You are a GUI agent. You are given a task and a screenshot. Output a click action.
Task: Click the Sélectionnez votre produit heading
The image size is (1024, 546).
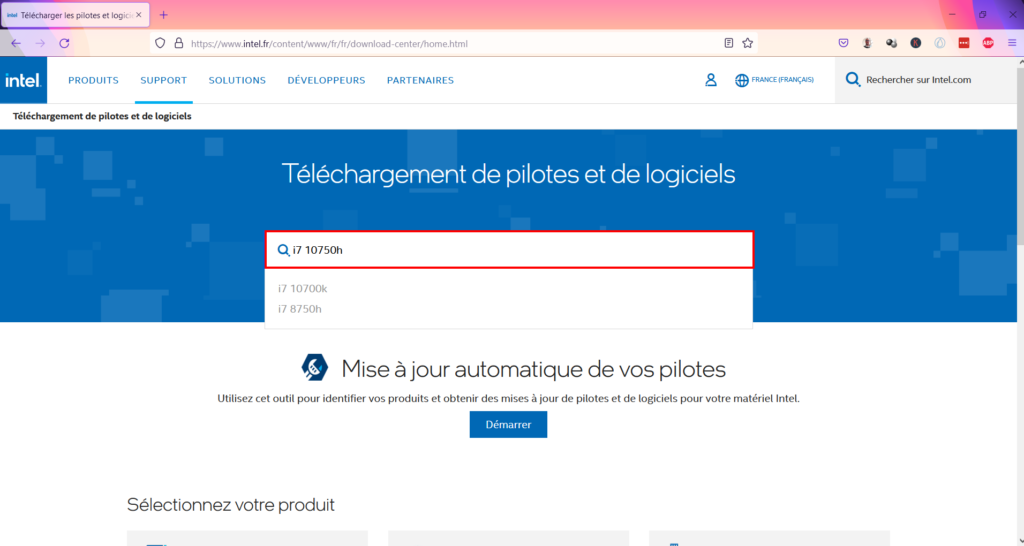coord(231,505)
